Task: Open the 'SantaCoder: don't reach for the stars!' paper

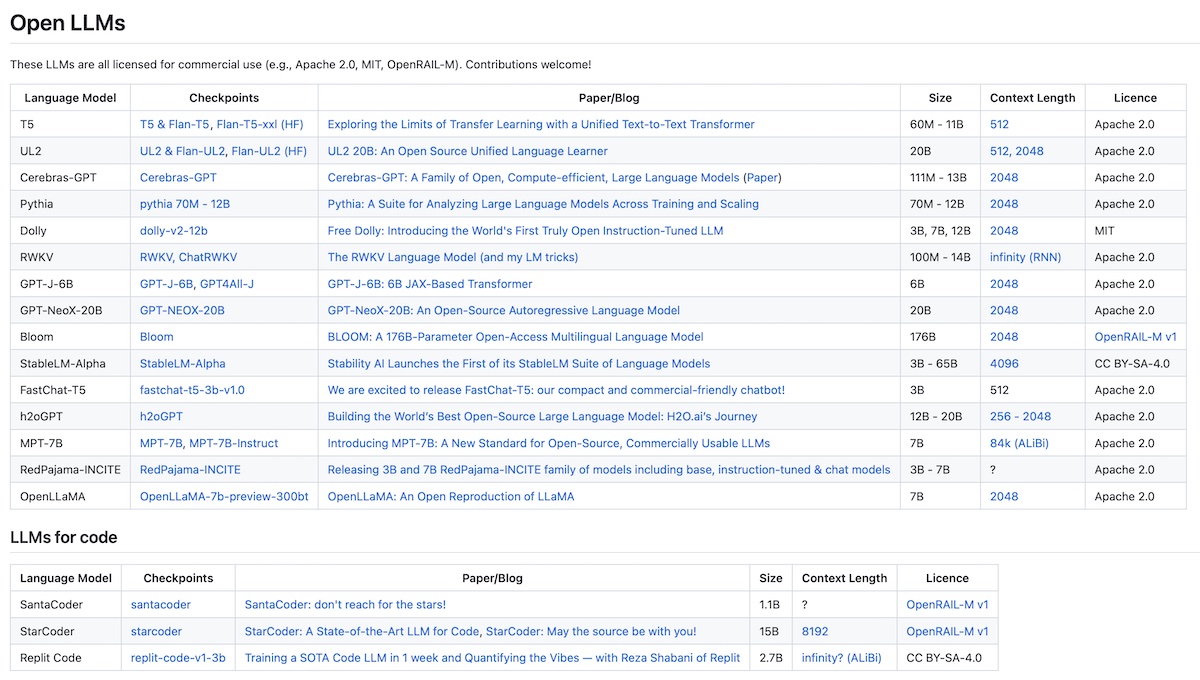Action: point(346,605)
